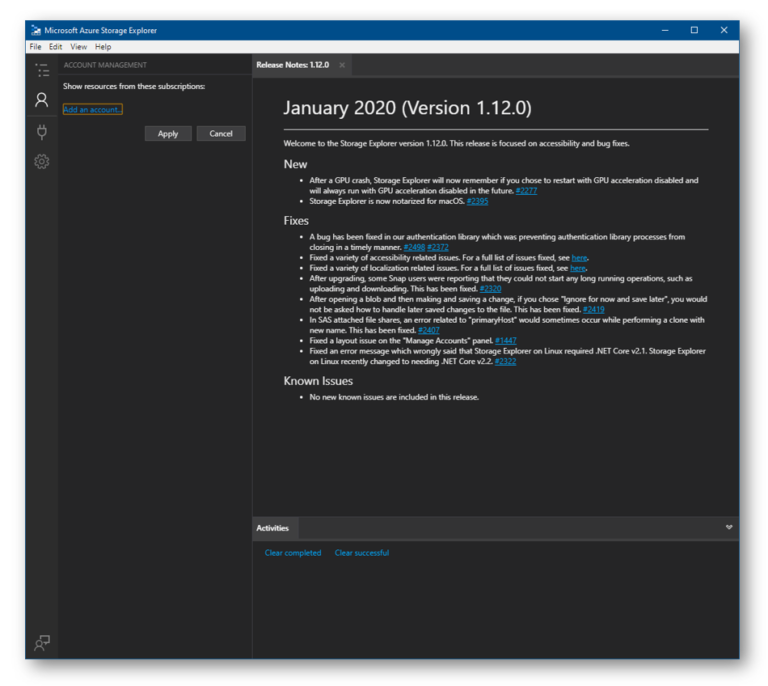The image size is (768, 686).
Task: Open the Settings gear icon
Action: pyautogui.click(x=42, y=162)
